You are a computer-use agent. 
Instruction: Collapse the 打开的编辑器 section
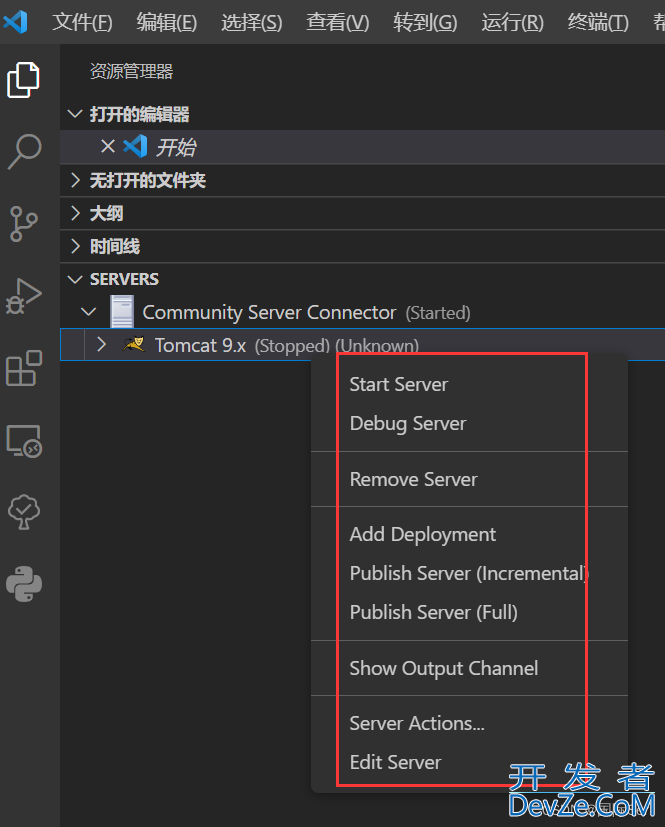point(75,114)
